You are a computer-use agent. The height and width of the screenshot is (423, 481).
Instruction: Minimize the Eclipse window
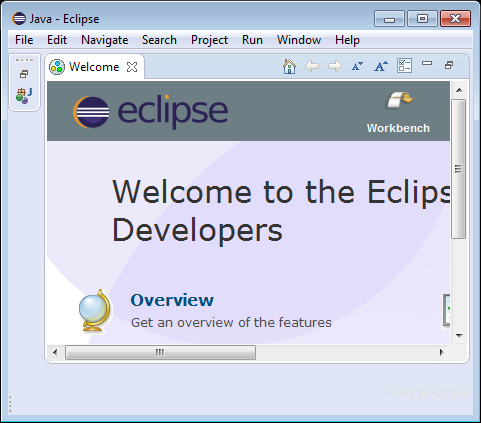[x=389, y=19]
